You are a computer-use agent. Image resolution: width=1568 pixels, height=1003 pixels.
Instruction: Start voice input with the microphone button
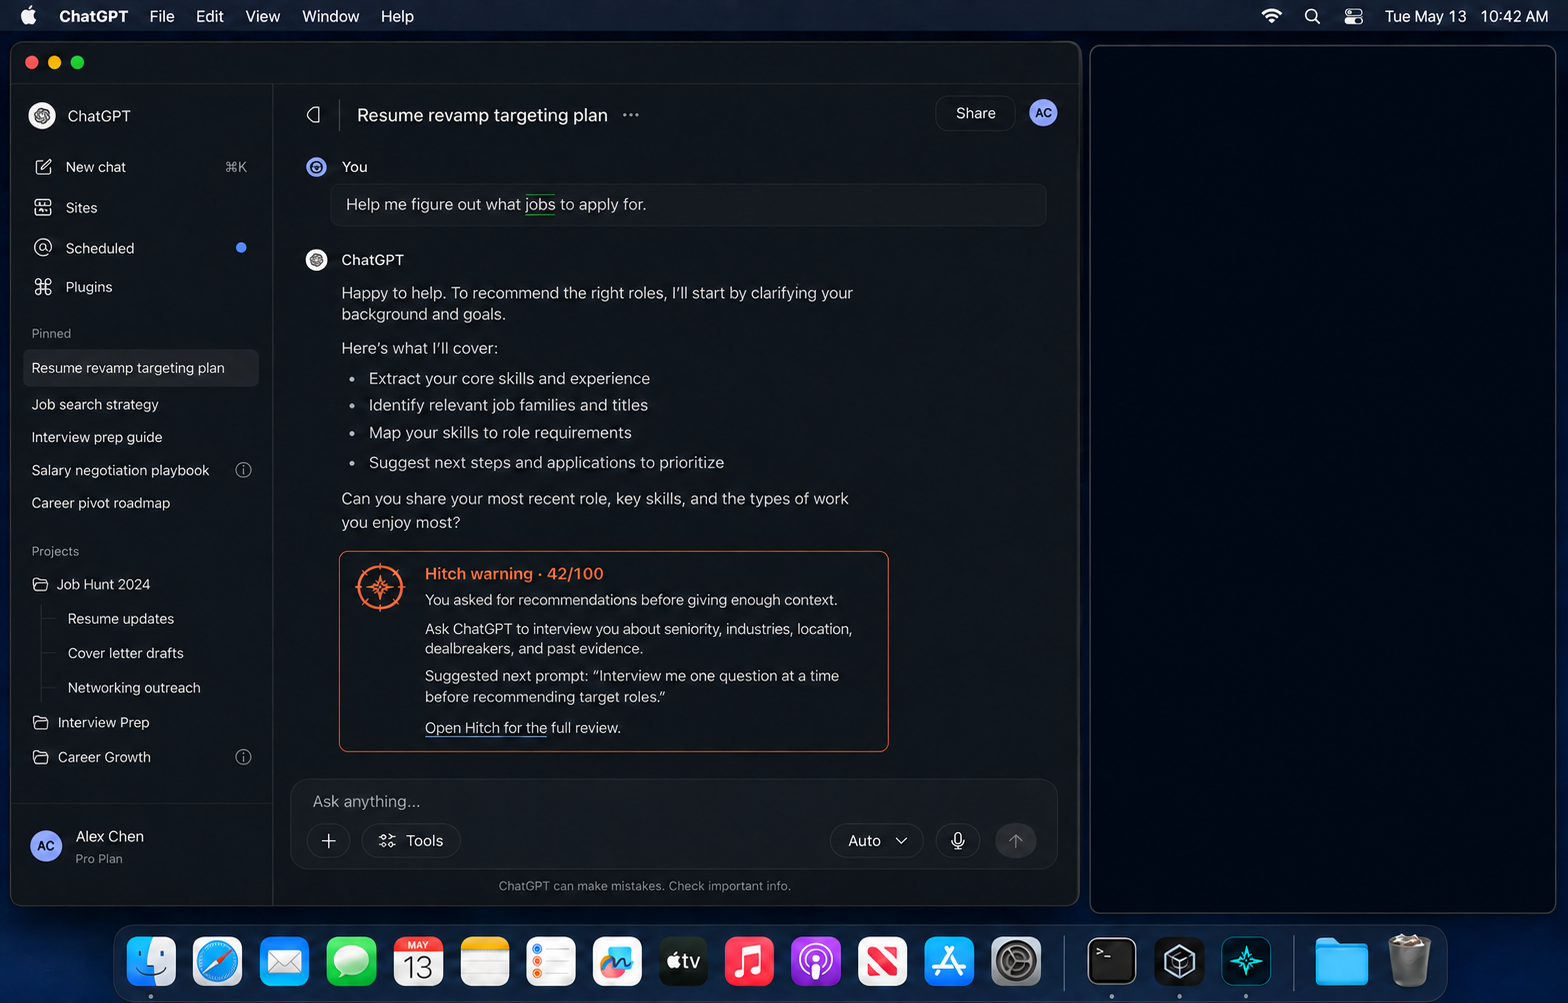(x=958, y=841)
